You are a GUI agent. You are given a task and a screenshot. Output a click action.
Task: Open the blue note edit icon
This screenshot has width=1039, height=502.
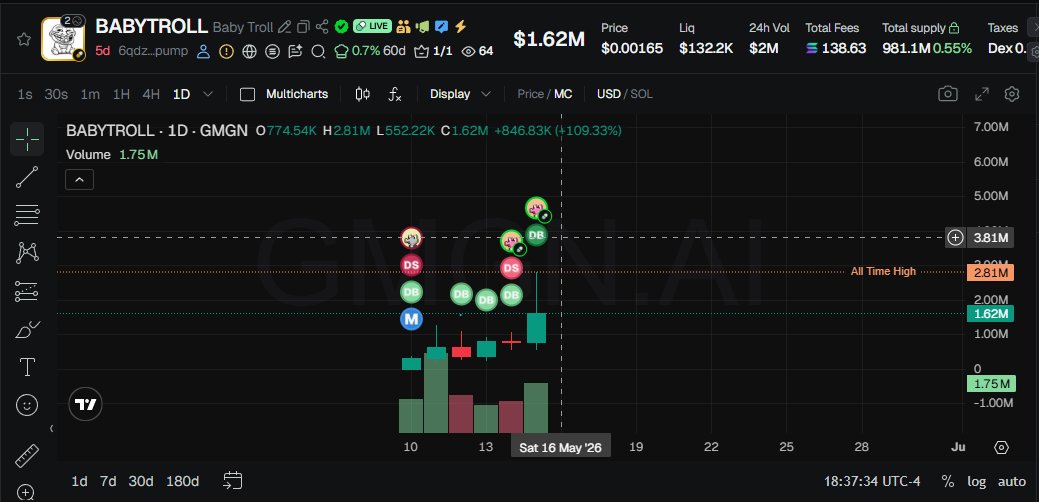pos(441,27)
